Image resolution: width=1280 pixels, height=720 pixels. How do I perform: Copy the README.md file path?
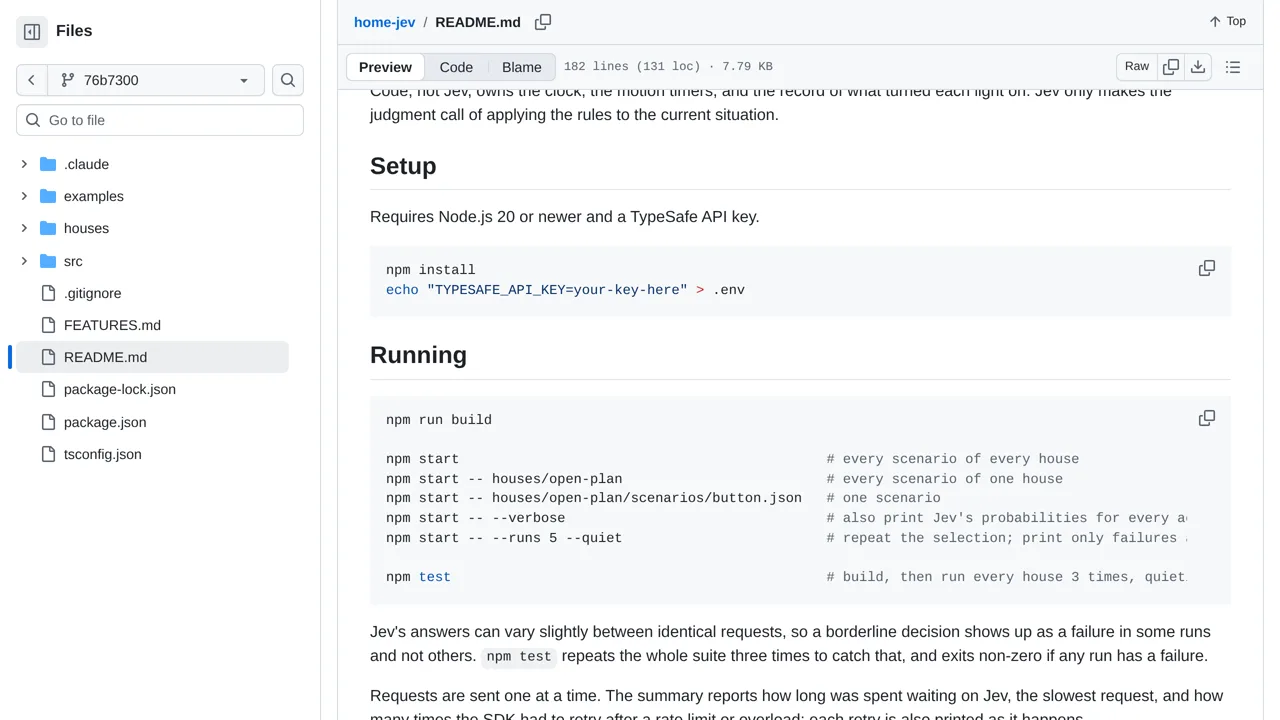543,22
